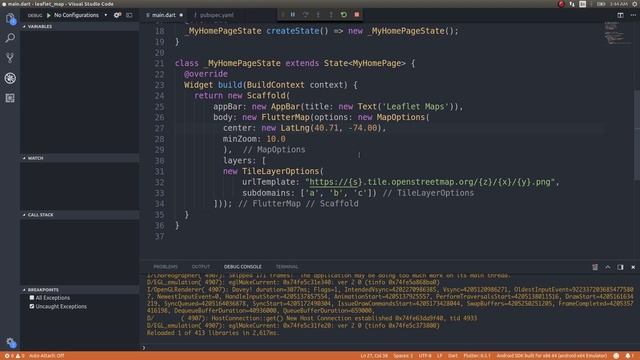Click the Flutter version status item
Image resolution: width=640 pixels, height=360 pixels.
pos(477,356)
